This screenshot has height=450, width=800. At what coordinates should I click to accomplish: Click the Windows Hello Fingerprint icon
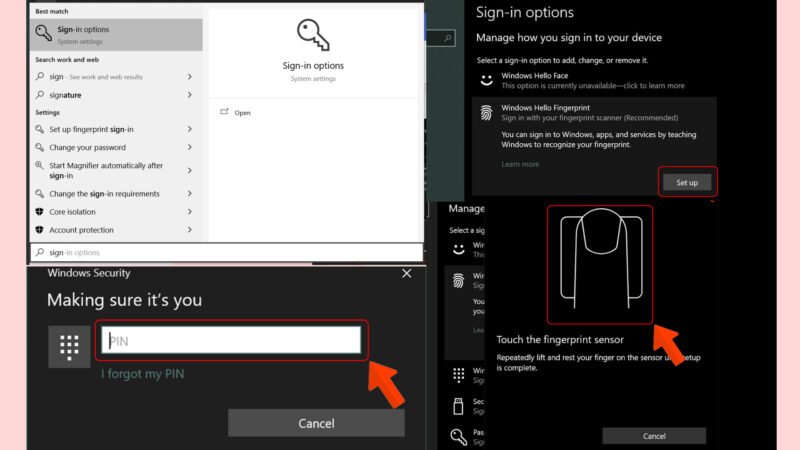click(486, 112)
